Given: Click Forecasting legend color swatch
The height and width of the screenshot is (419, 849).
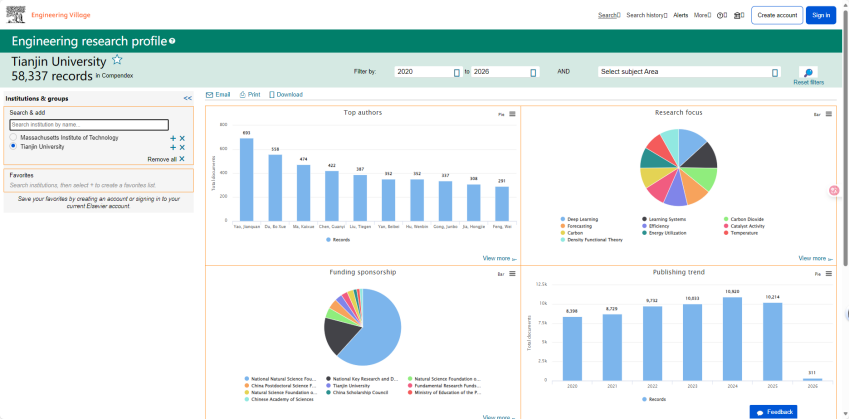Looking at the screenshot, I should click(563, 226).
